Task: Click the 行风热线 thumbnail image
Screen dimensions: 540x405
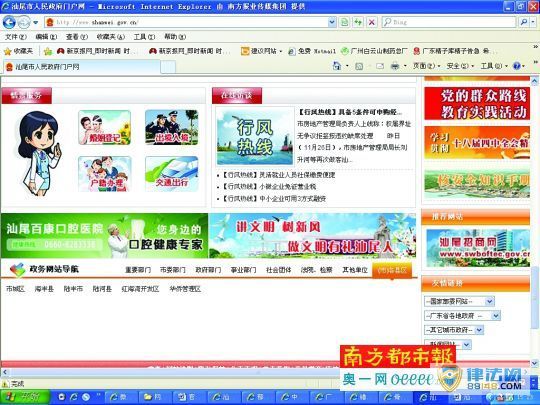Action: point(255,137)
